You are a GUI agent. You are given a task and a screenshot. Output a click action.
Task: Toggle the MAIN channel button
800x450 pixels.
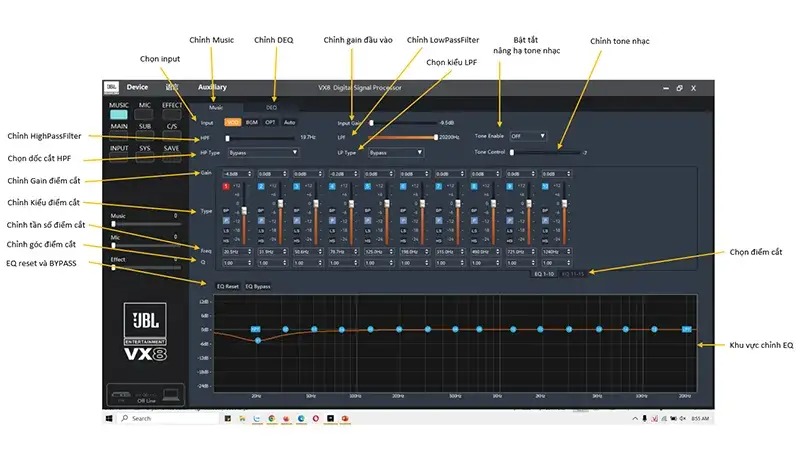point(118,136)
